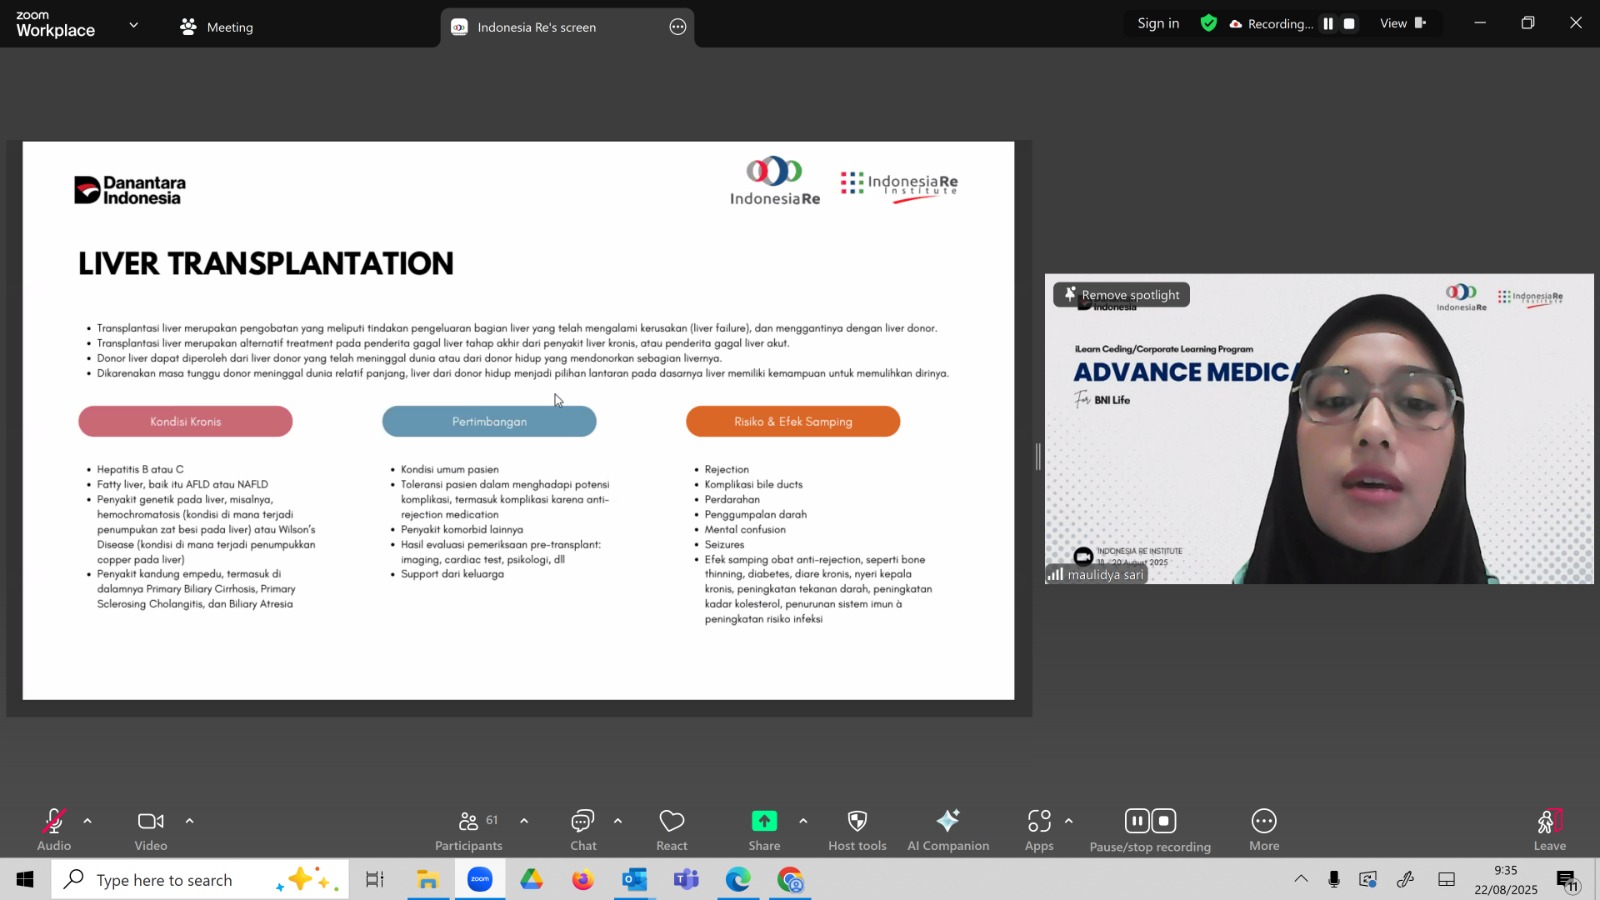The image size is (1600, 900).
Task: Click the green Share screen button
Action: [764, 830]
